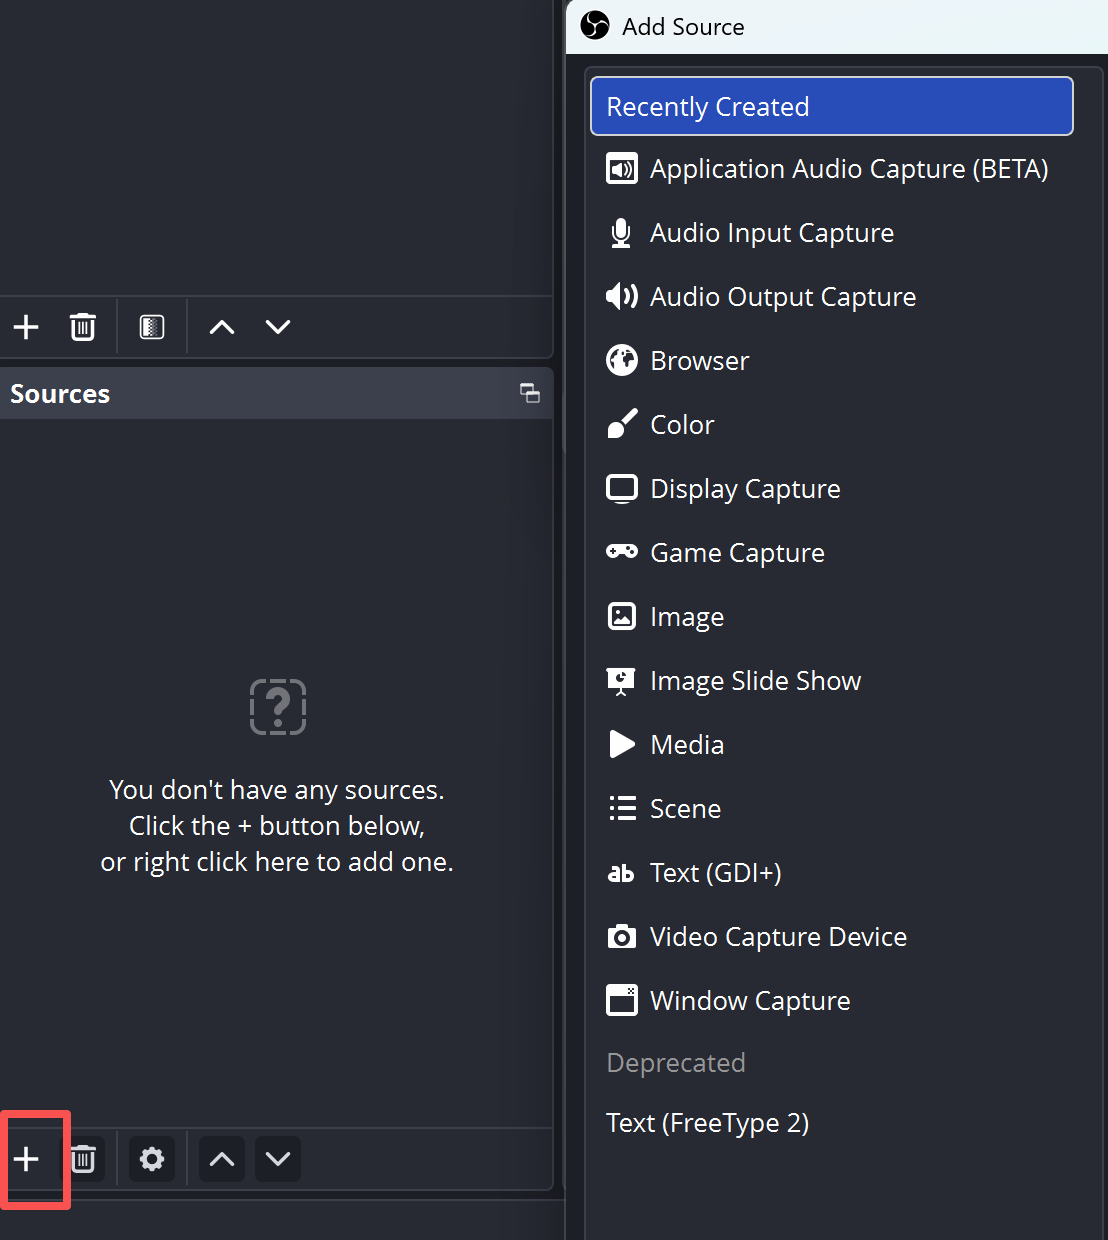Choose Application Audio Capture (BETA)
Viewport: 1108px width, 1240px height.
832,169
